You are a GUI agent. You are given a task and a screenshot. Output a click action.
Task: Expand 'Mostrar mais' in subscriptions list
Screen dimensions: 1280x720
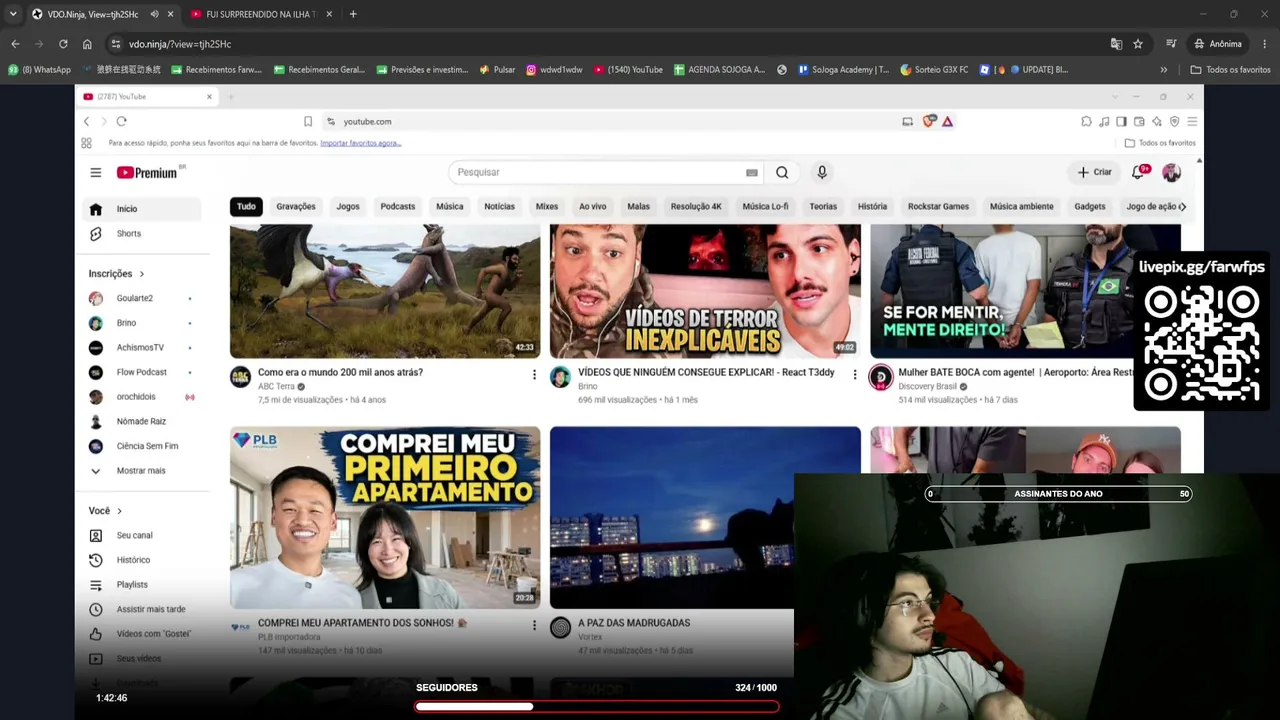tap(141, 470)
